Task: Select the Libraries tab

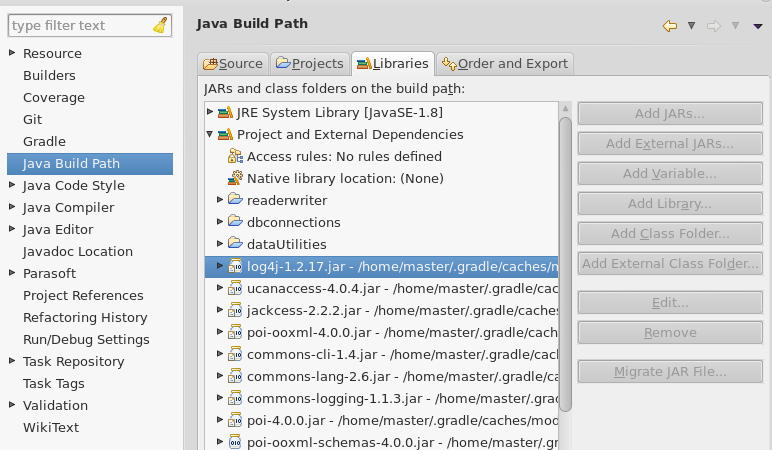Action: pos(393,64)
